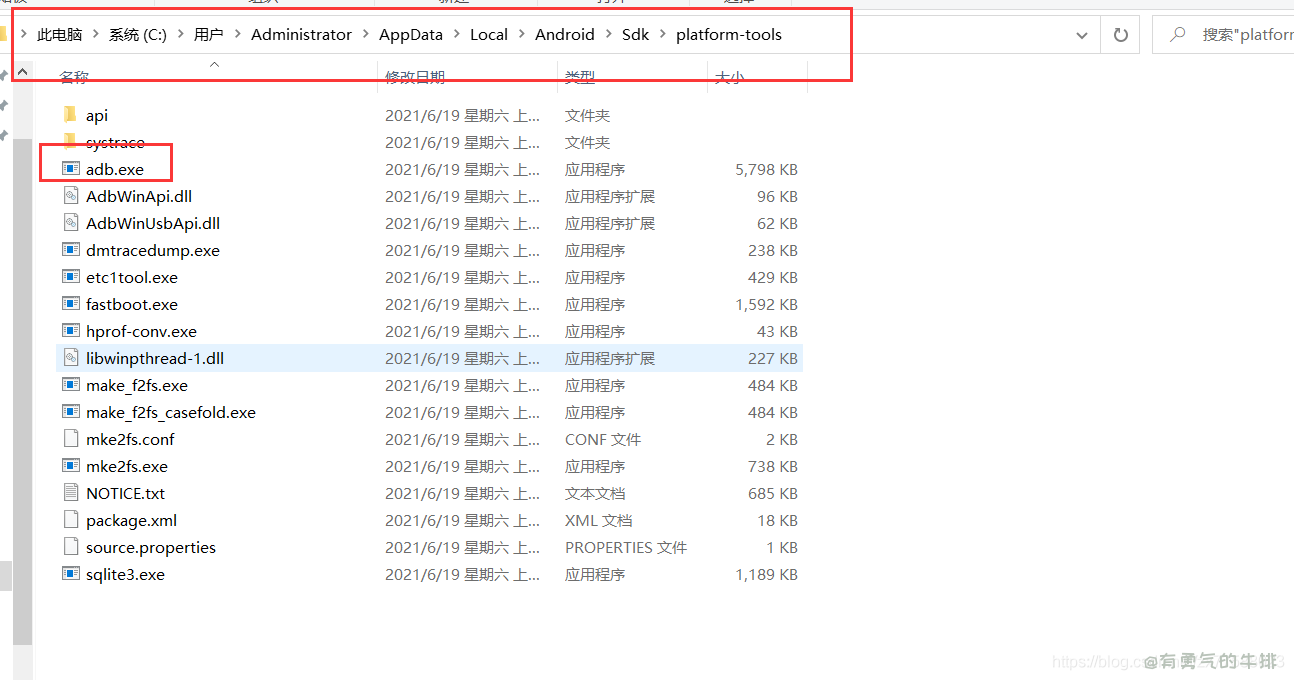1294x680 pixels.
Task: Select the systrace folder icon
Action: pyautogui.click(x=70, y=142)
